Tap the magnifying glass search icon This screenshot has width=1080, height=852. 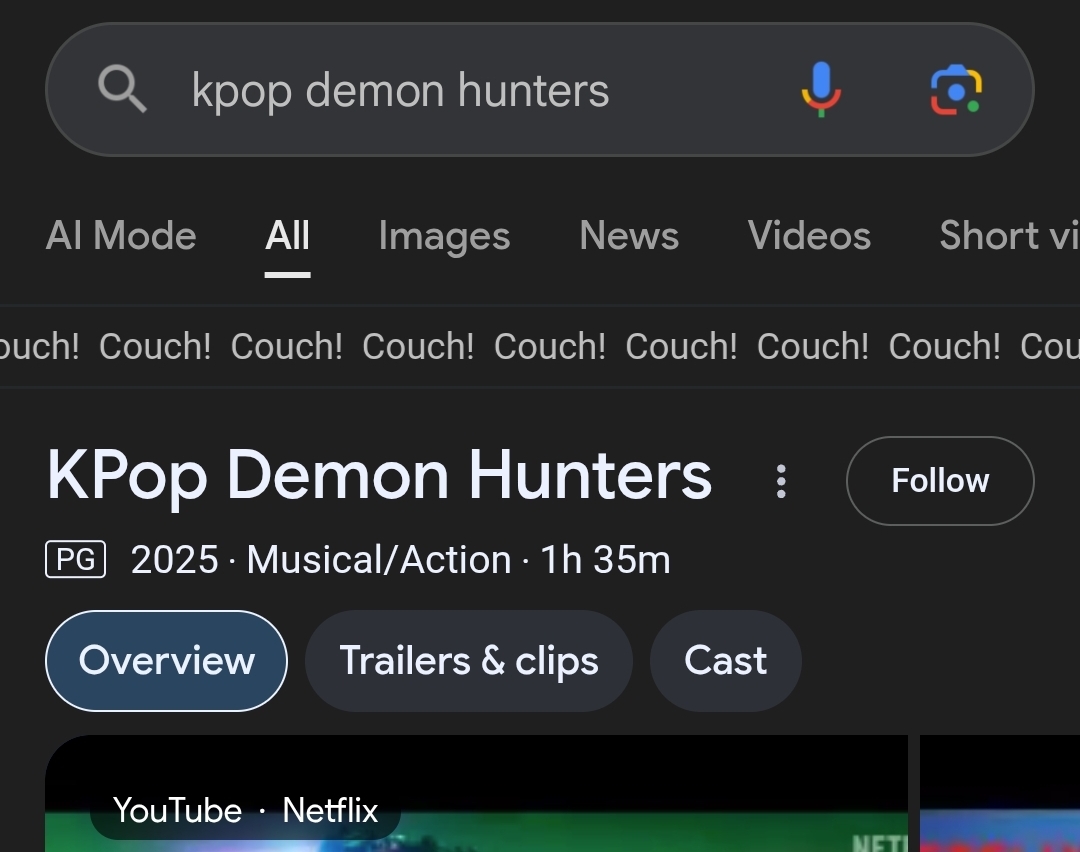122,90
